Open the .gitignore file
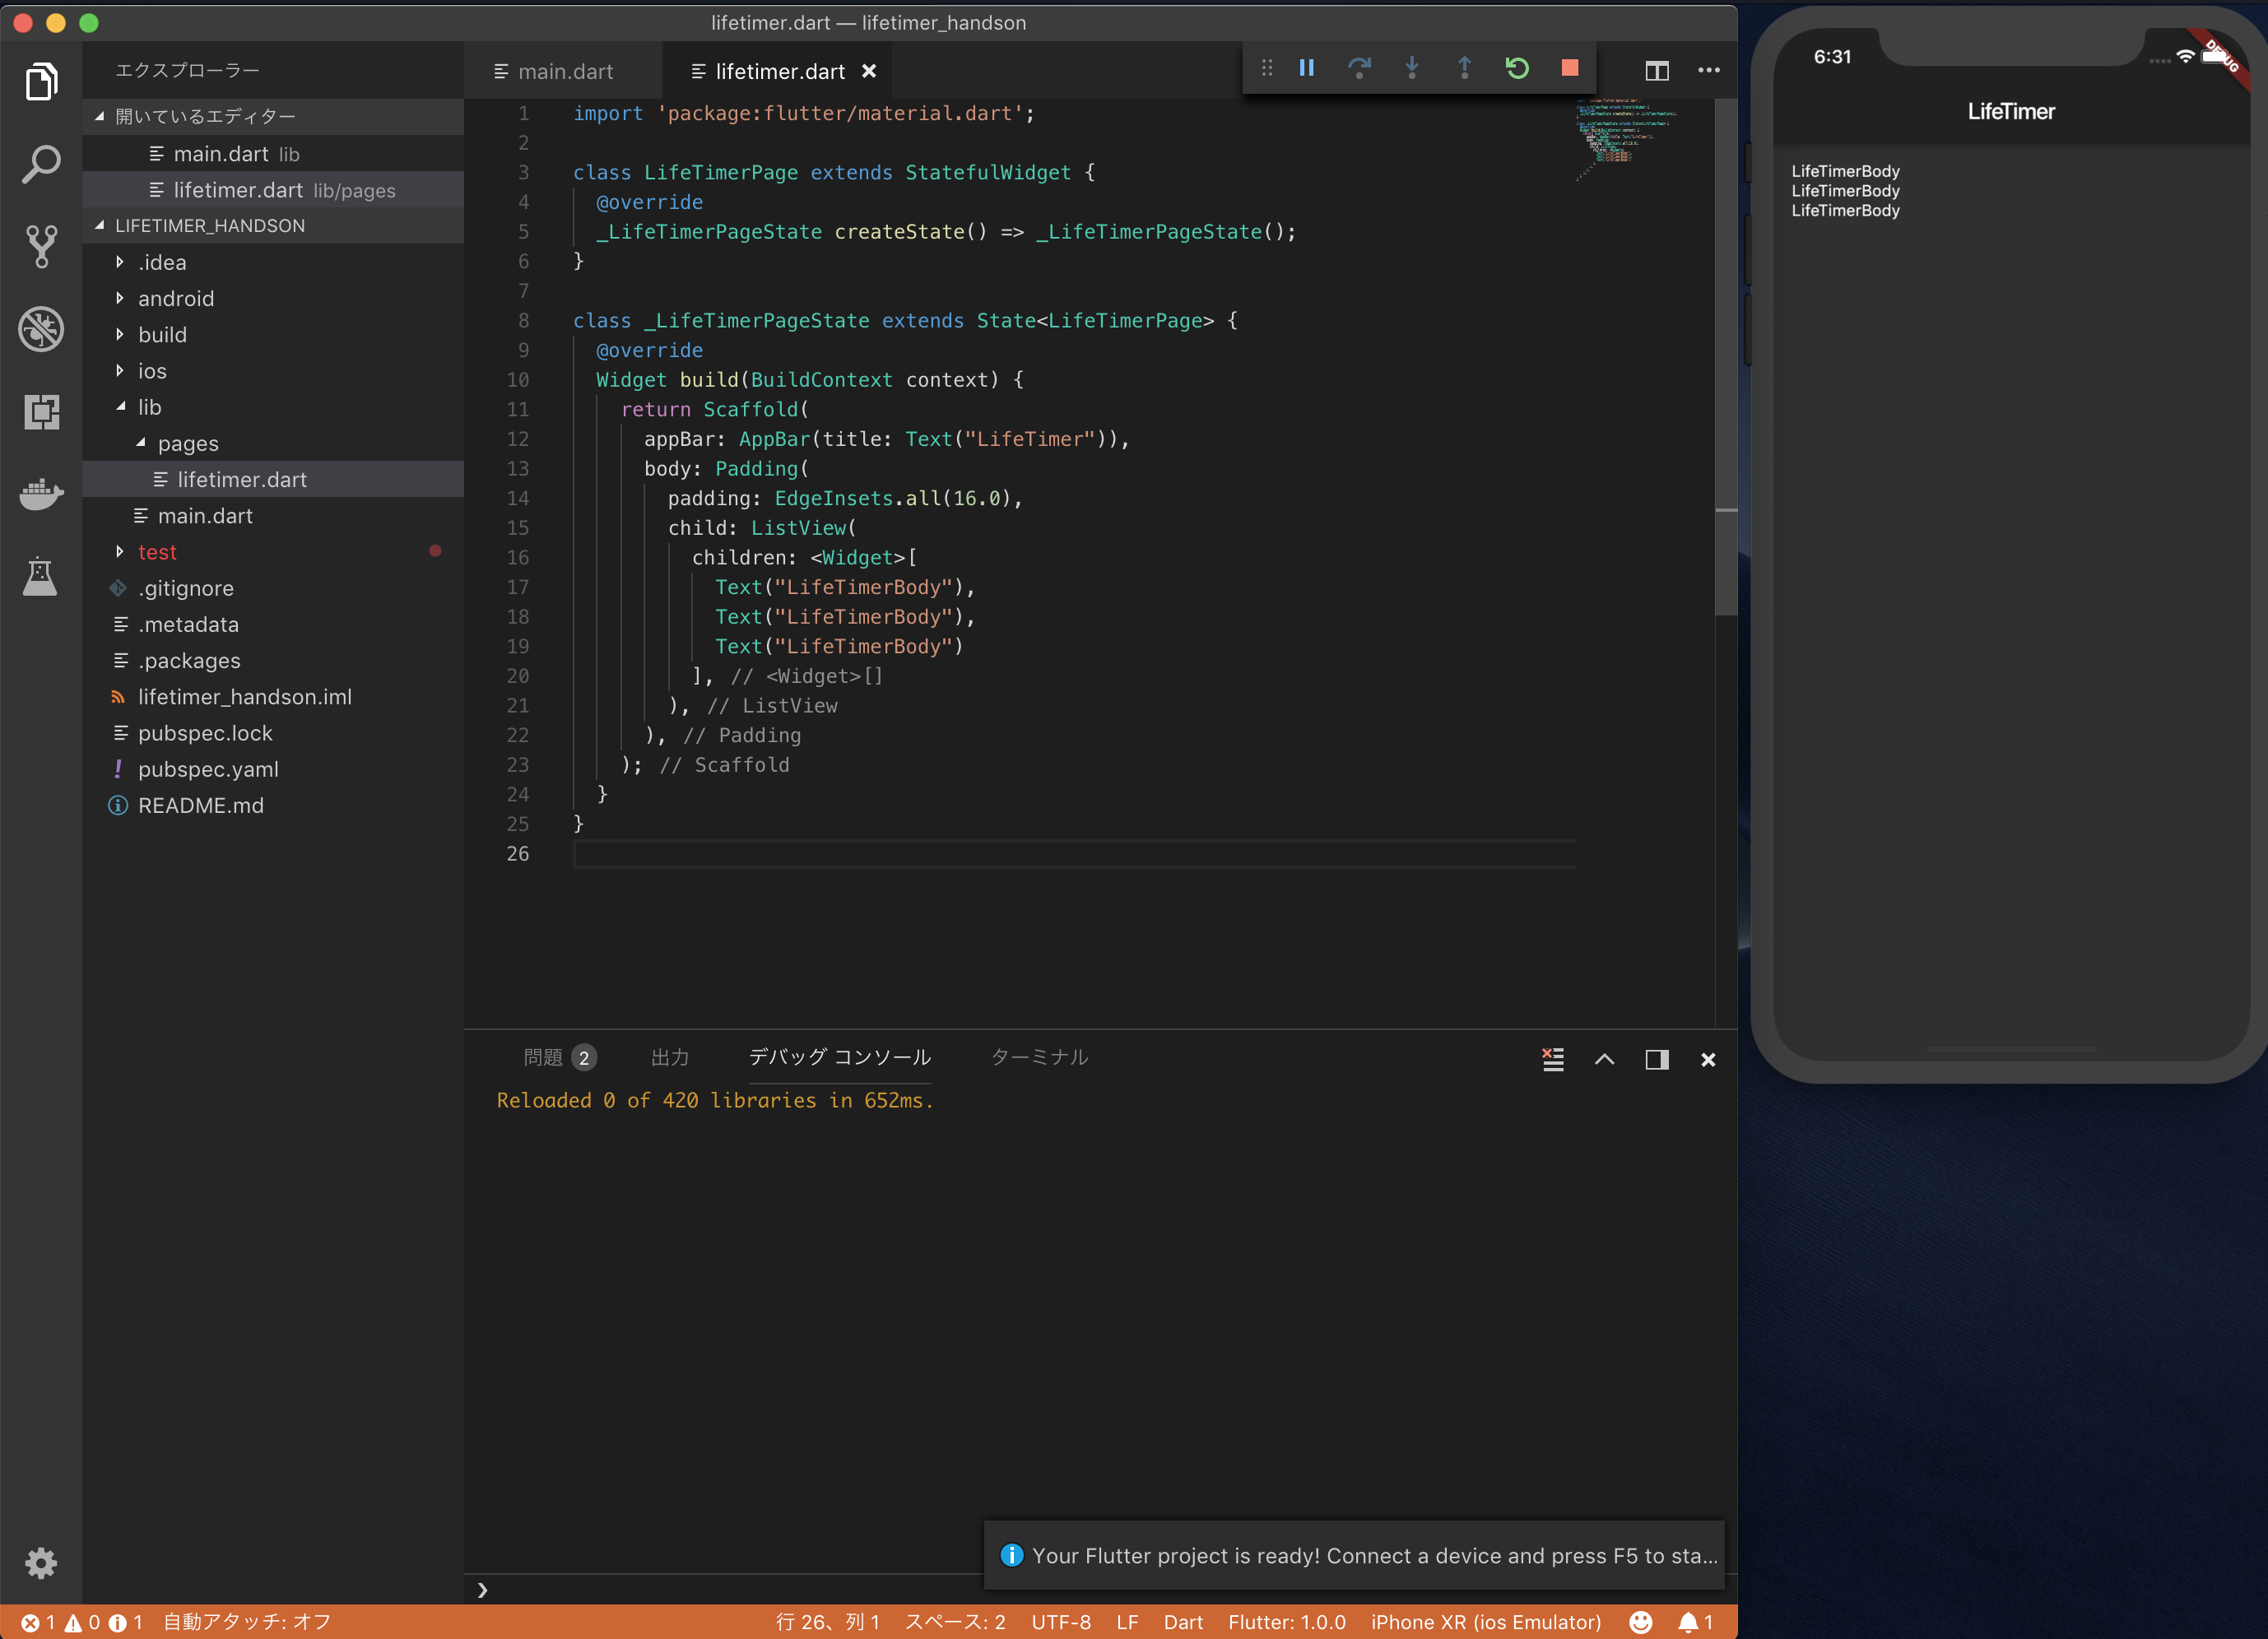This screenshot has width=2268, height=1639. click(273, 588)
